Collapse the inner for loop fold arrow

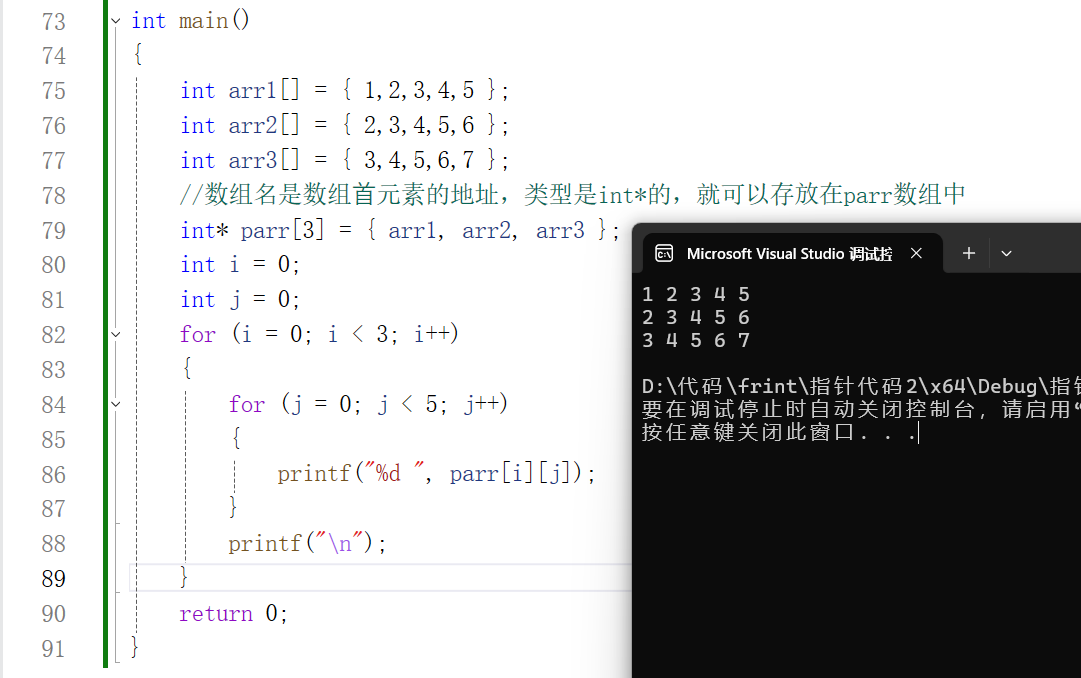tap(116, 404)
